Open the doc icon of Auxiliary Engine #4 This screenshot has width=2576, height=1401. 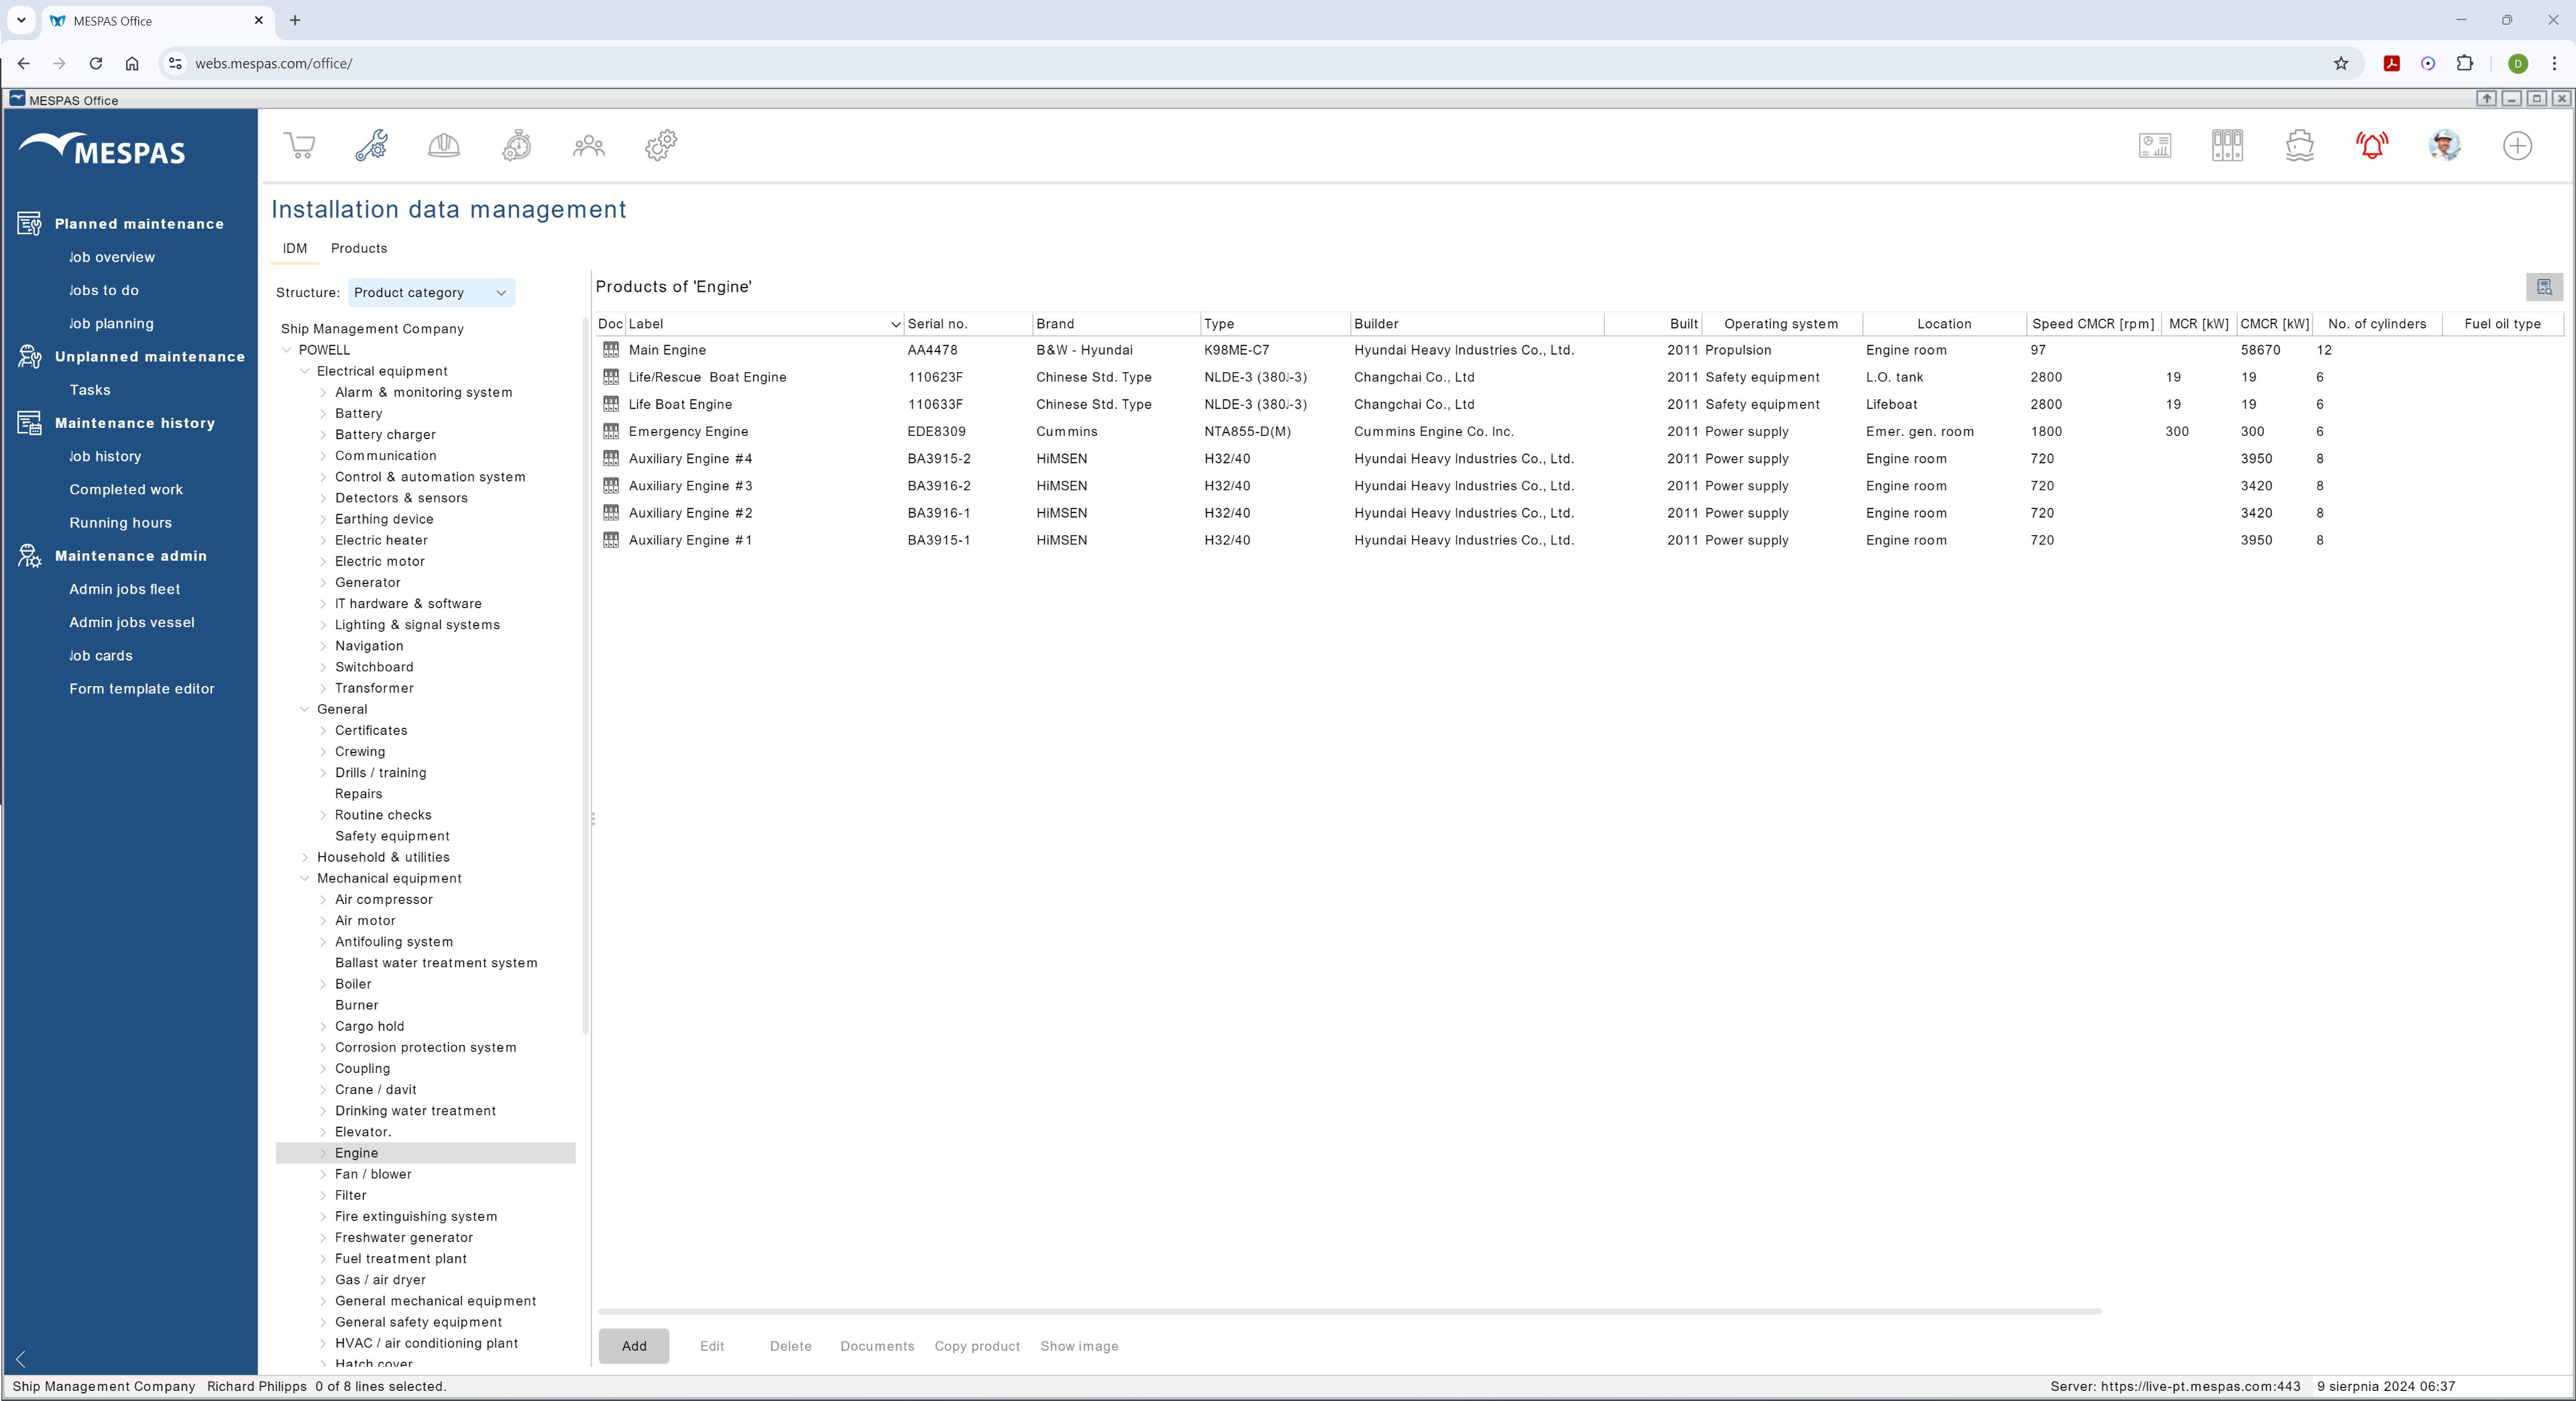[x=611, y=458]
